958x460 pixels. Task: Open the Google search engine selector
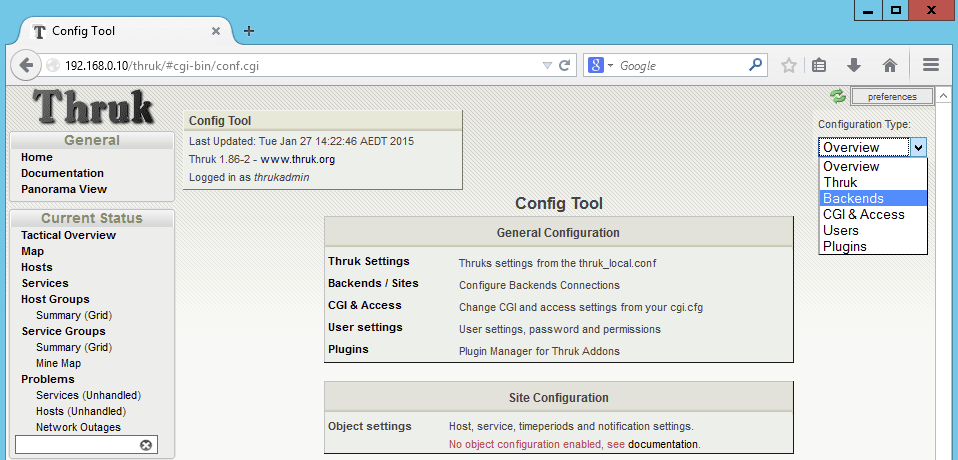(x=601, y=65)
